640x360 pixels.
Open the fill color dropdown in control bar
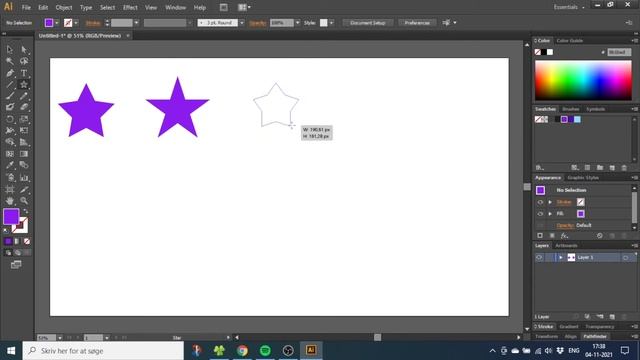click(57, 23)
